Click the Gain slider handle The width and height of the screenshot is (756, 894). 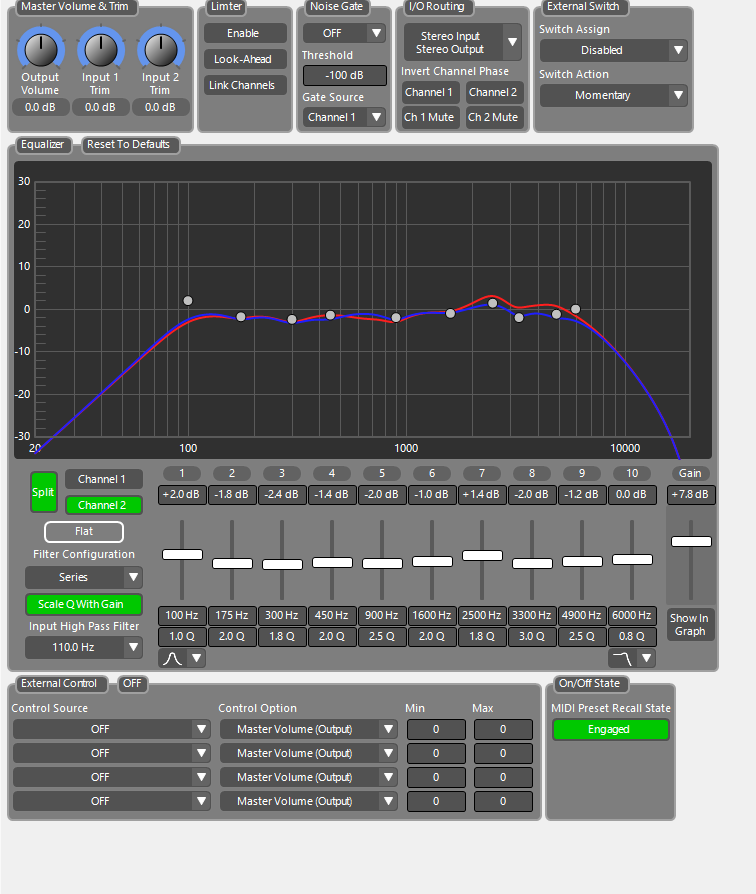690,541
